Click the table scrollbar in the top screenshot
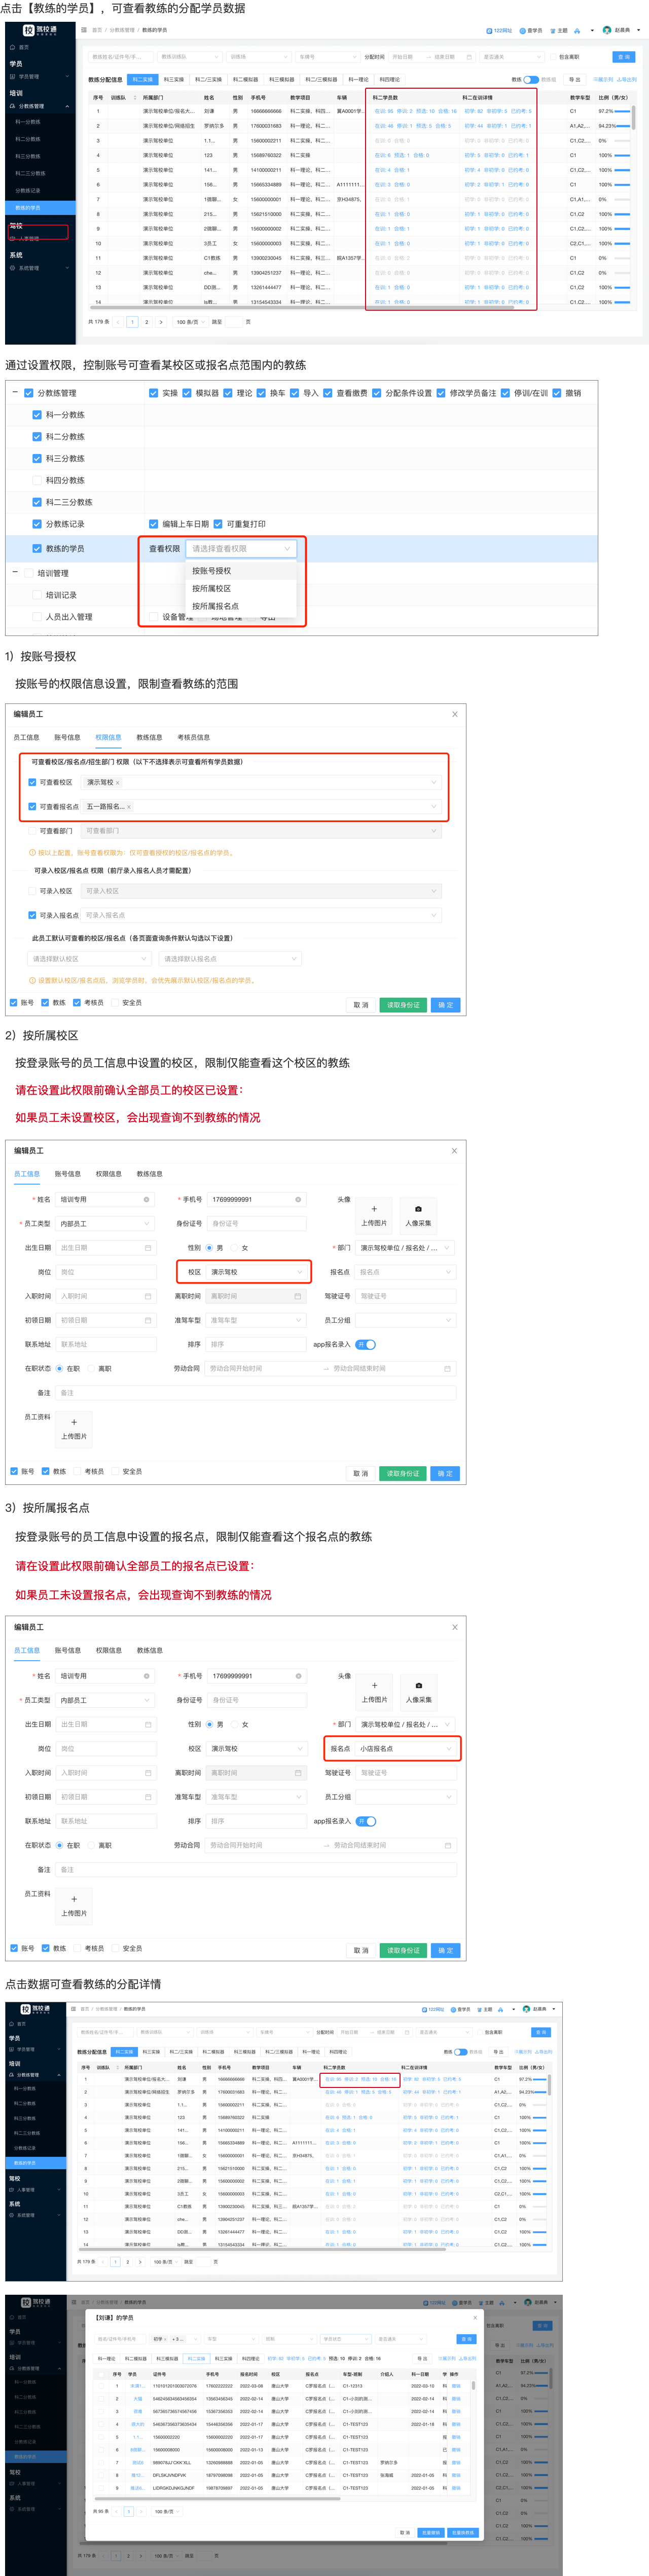This screenshot has width=649, height=2576. click(633, 117)
